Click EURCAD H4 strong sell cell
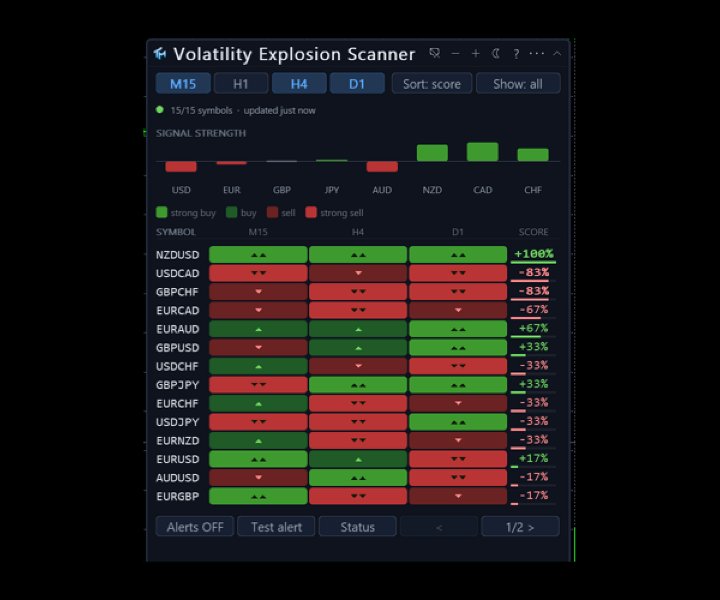This screenshot has height=600, width=720. pyautogui.click(x=358, y=310)
